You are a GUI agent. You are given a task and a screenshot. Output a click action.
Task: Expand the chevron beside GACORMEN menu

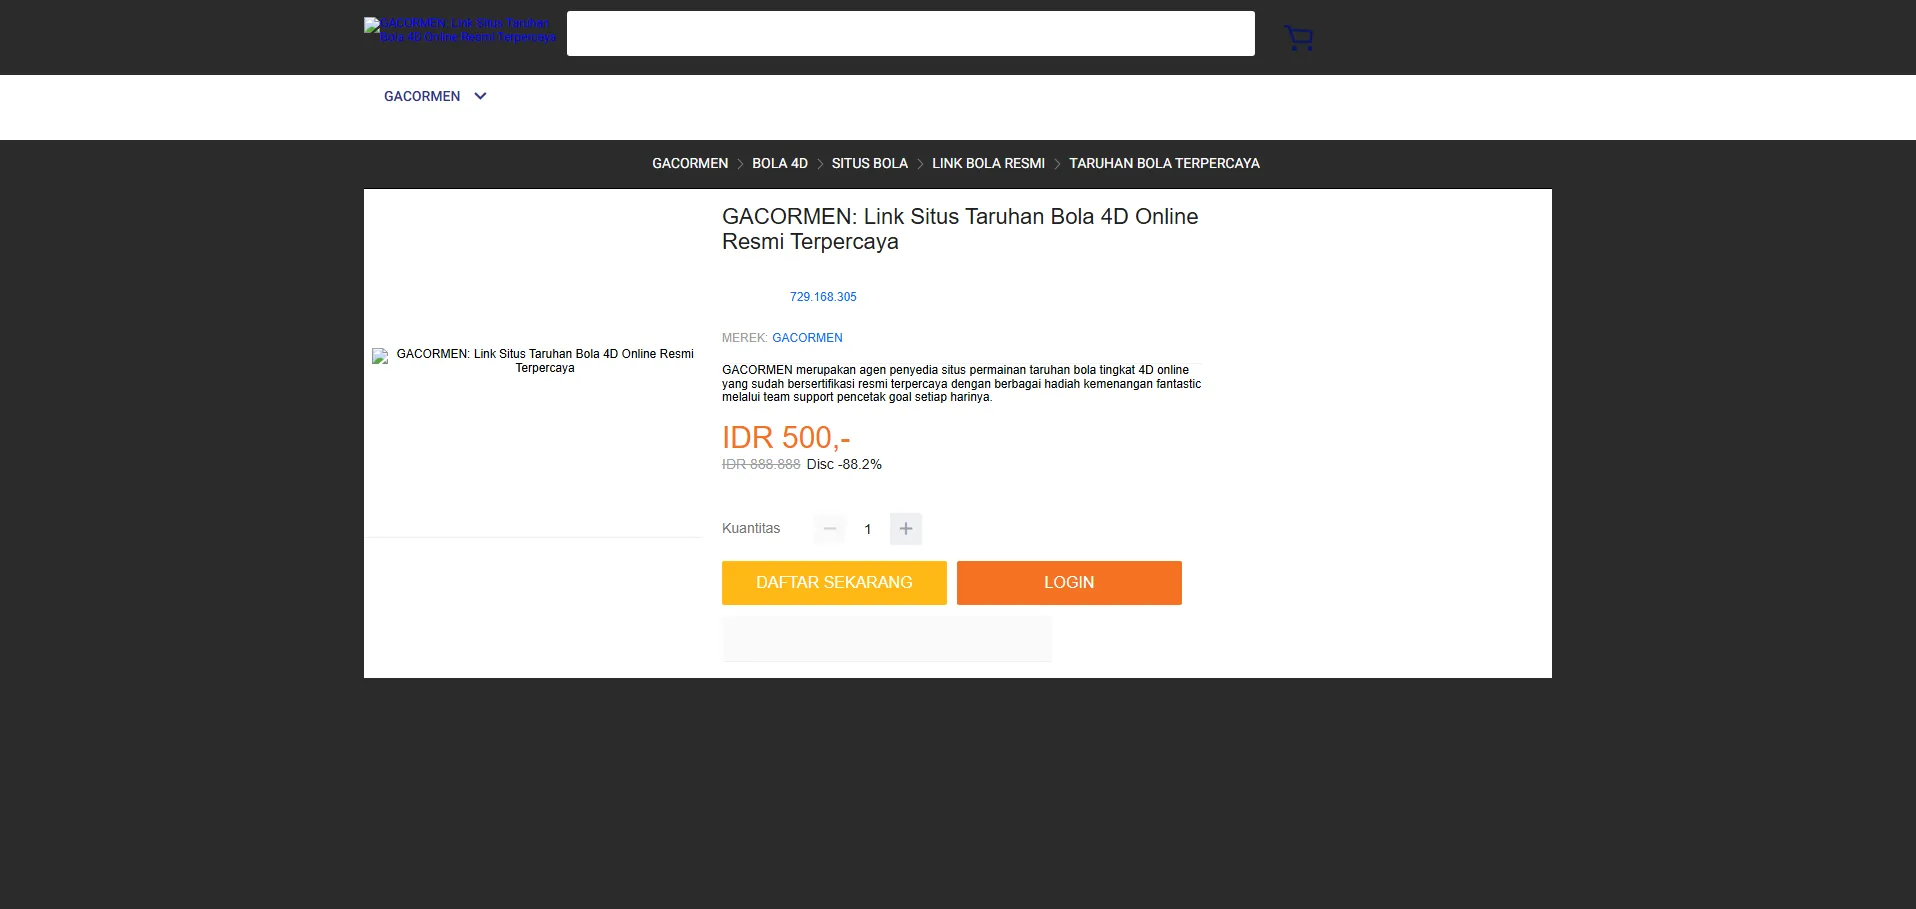[480, 96]
